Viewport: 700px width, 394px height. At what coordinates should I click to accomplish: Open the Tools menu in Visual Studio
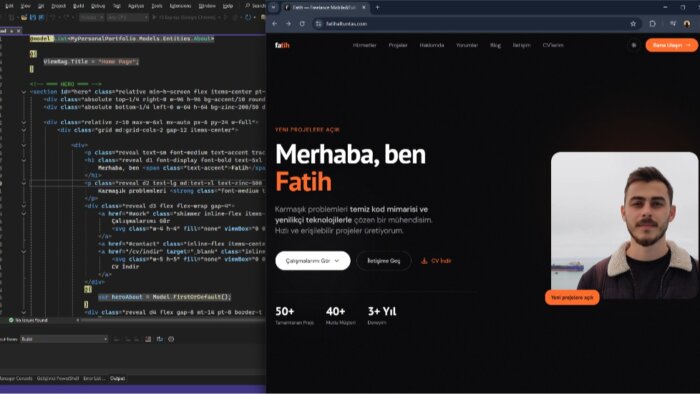(x=157, y=6)
